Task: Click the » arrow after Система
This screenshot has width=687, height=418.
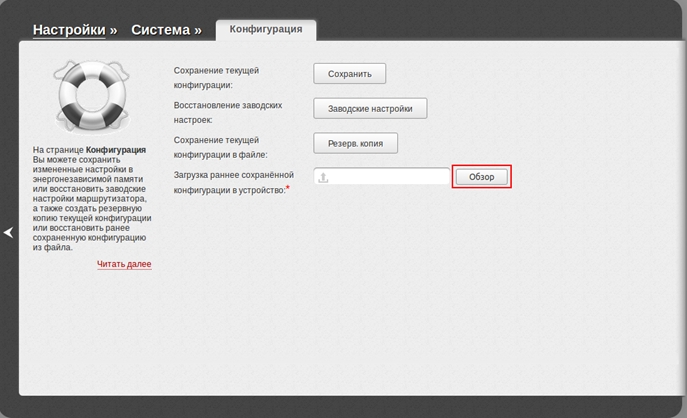Action: tap(198, 30)
